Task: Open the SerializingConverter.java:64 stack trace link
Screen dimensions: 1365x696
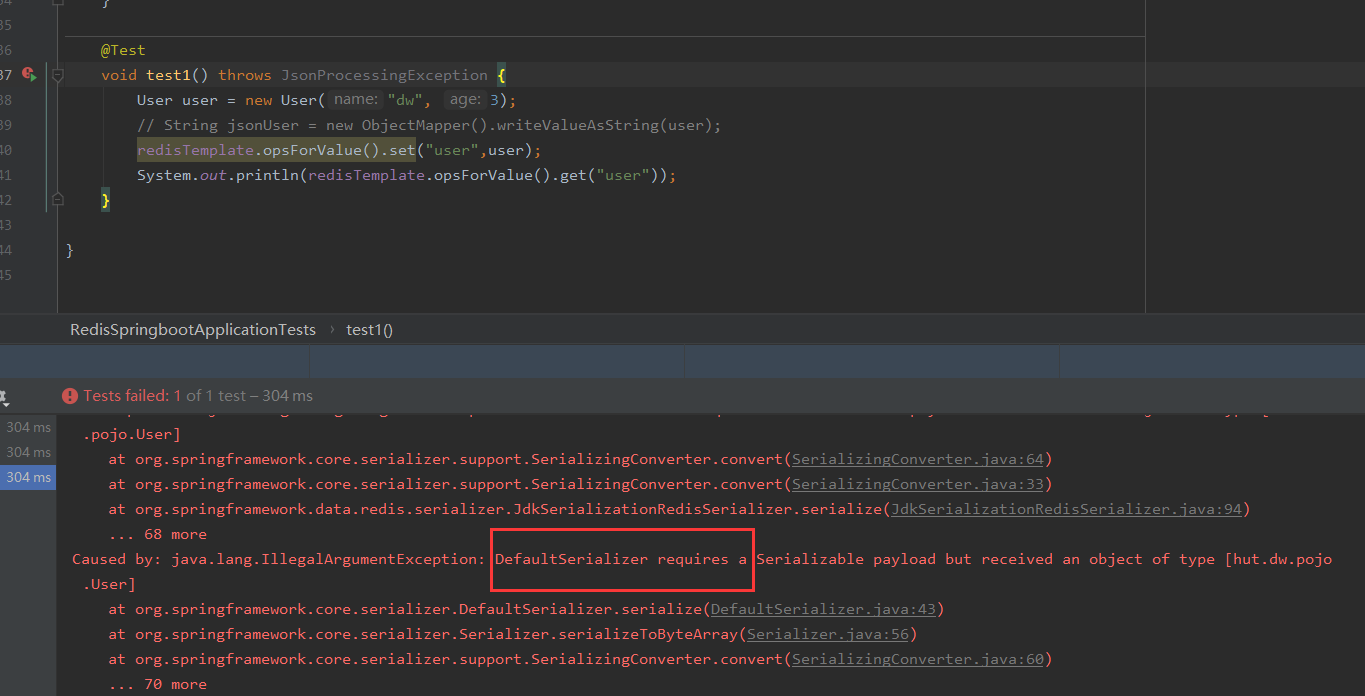Action: [x=917, y=459]
